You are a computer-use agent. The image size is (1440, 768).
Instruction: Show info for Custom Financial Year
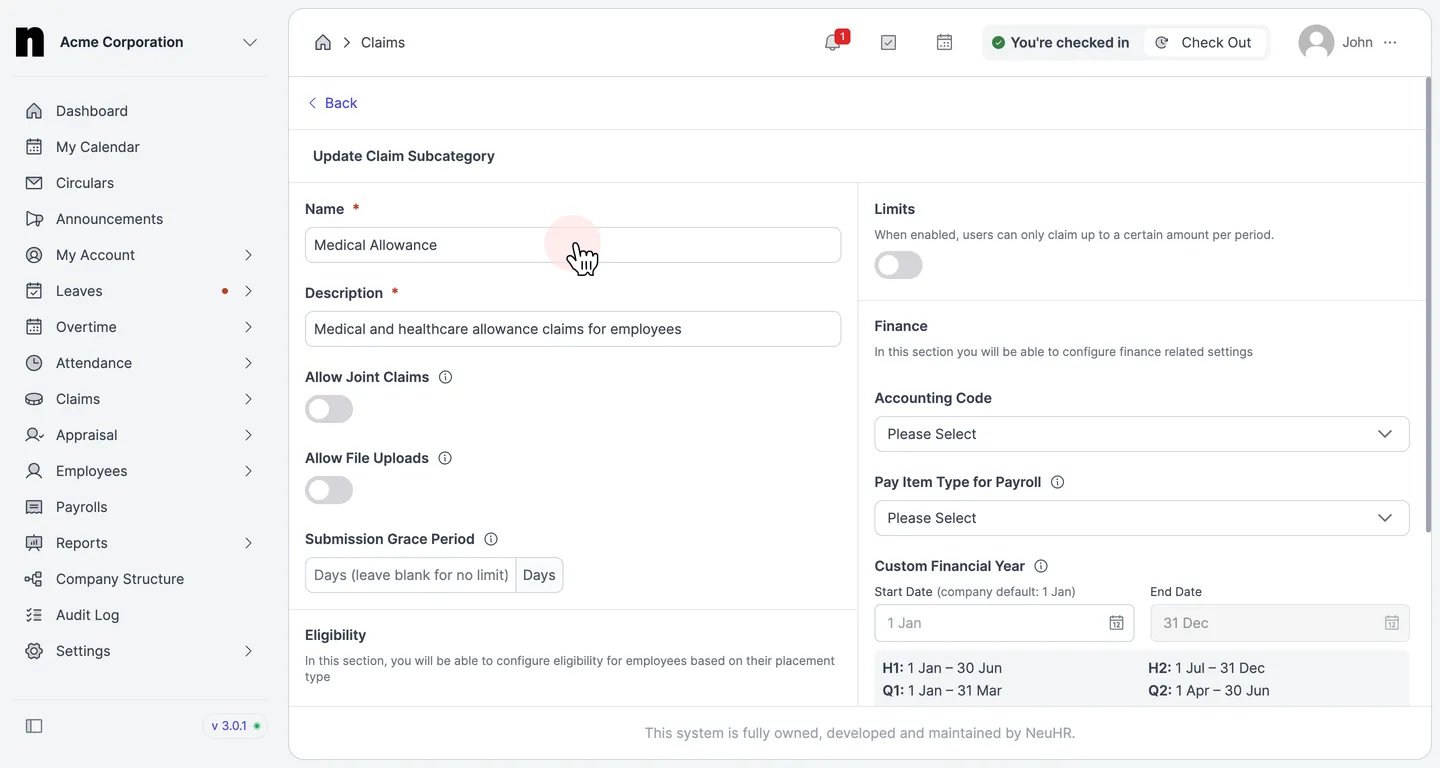point(1041,566)
